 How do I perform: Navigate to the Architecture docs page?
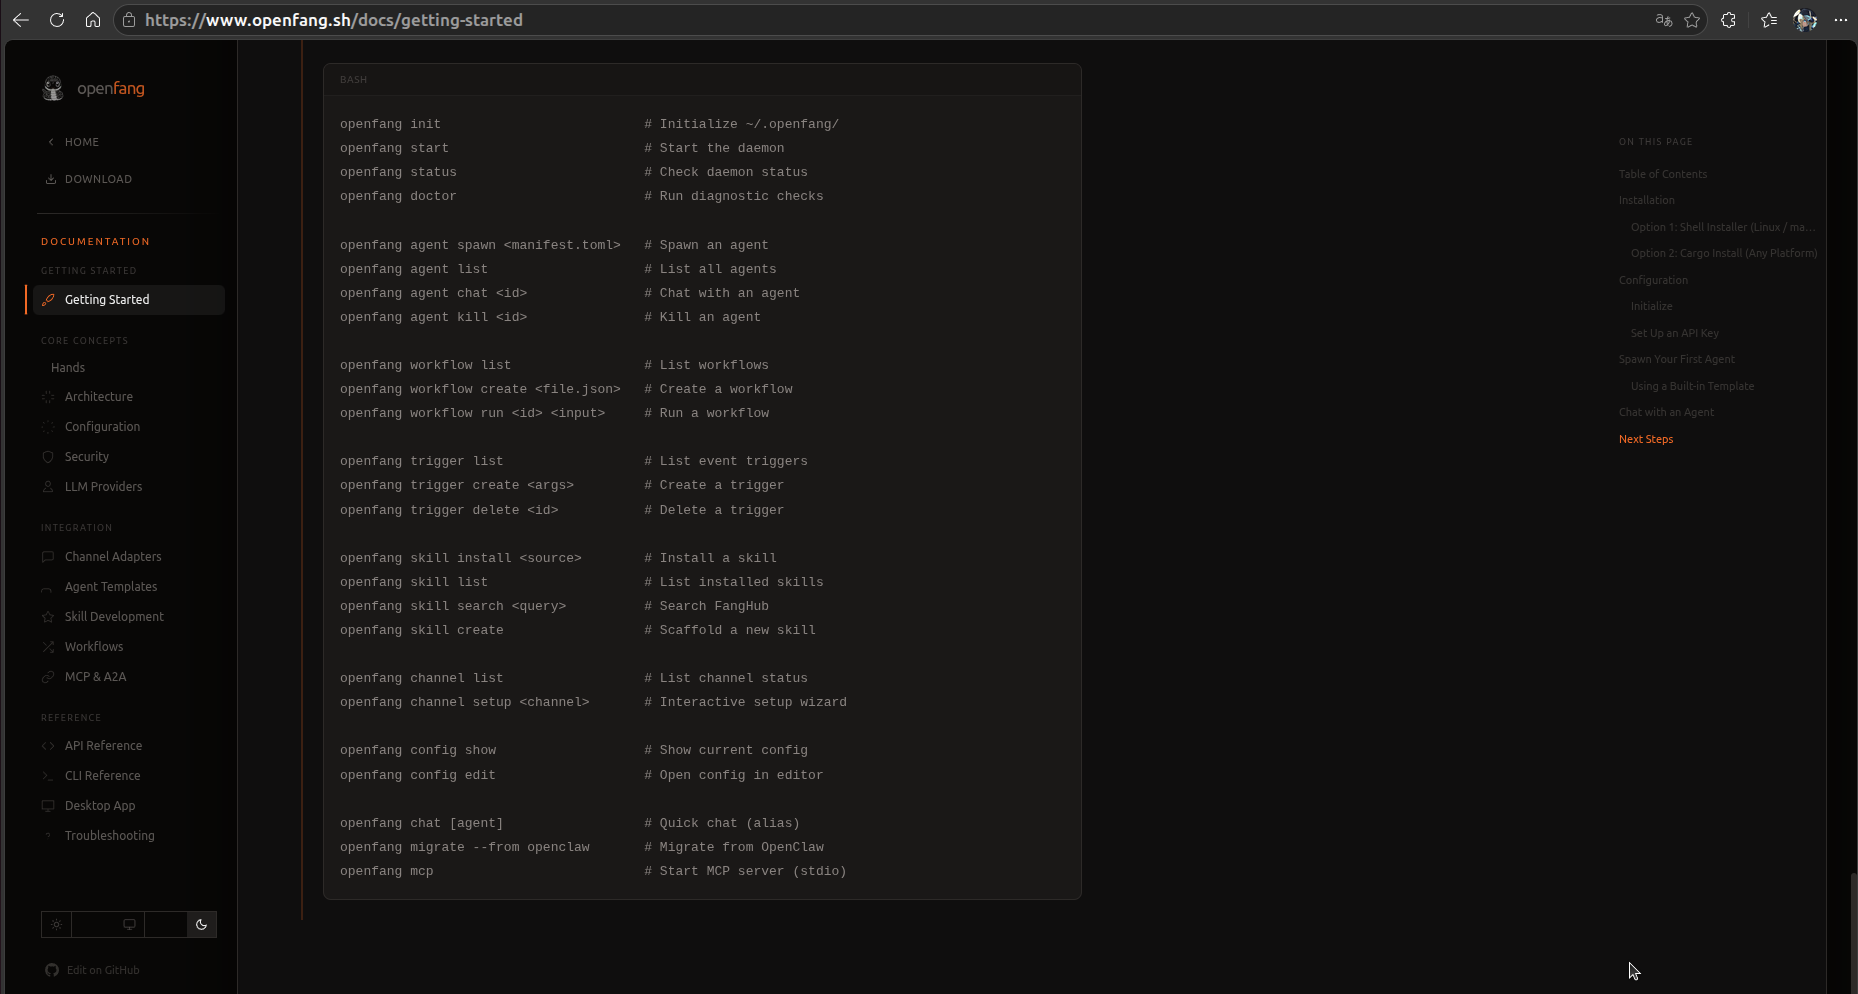(x=99, y=397)
